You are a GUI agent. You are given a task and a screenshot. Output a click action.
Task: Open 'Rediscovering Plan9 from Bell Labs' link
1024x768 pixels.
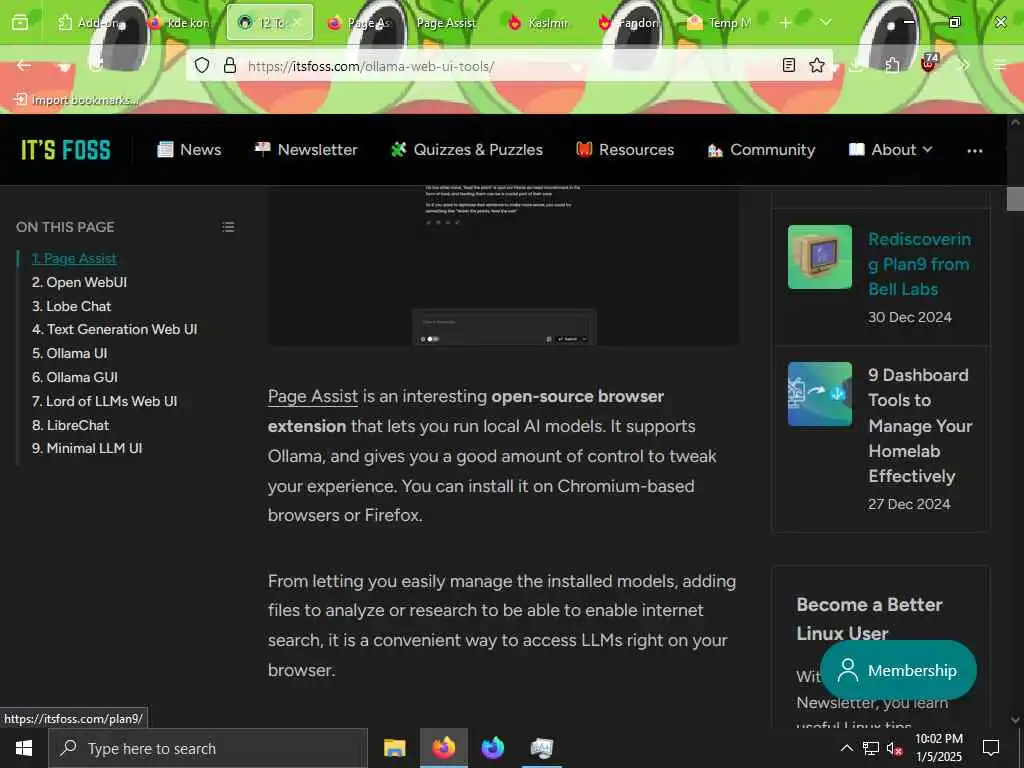[920, 264]
